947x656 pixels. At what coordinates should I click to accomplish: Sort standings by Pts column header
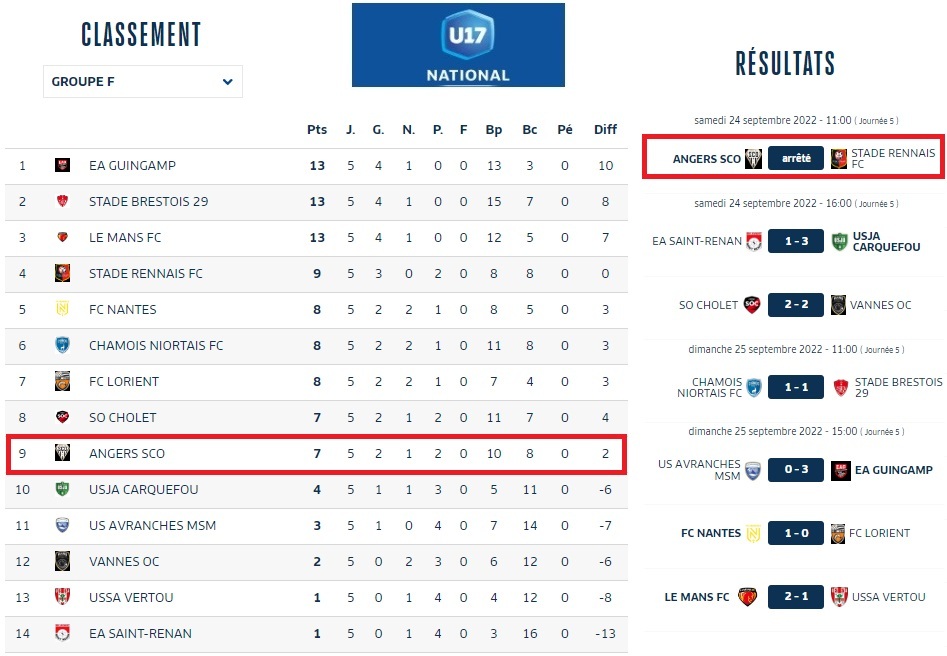[x=317, y=130]
